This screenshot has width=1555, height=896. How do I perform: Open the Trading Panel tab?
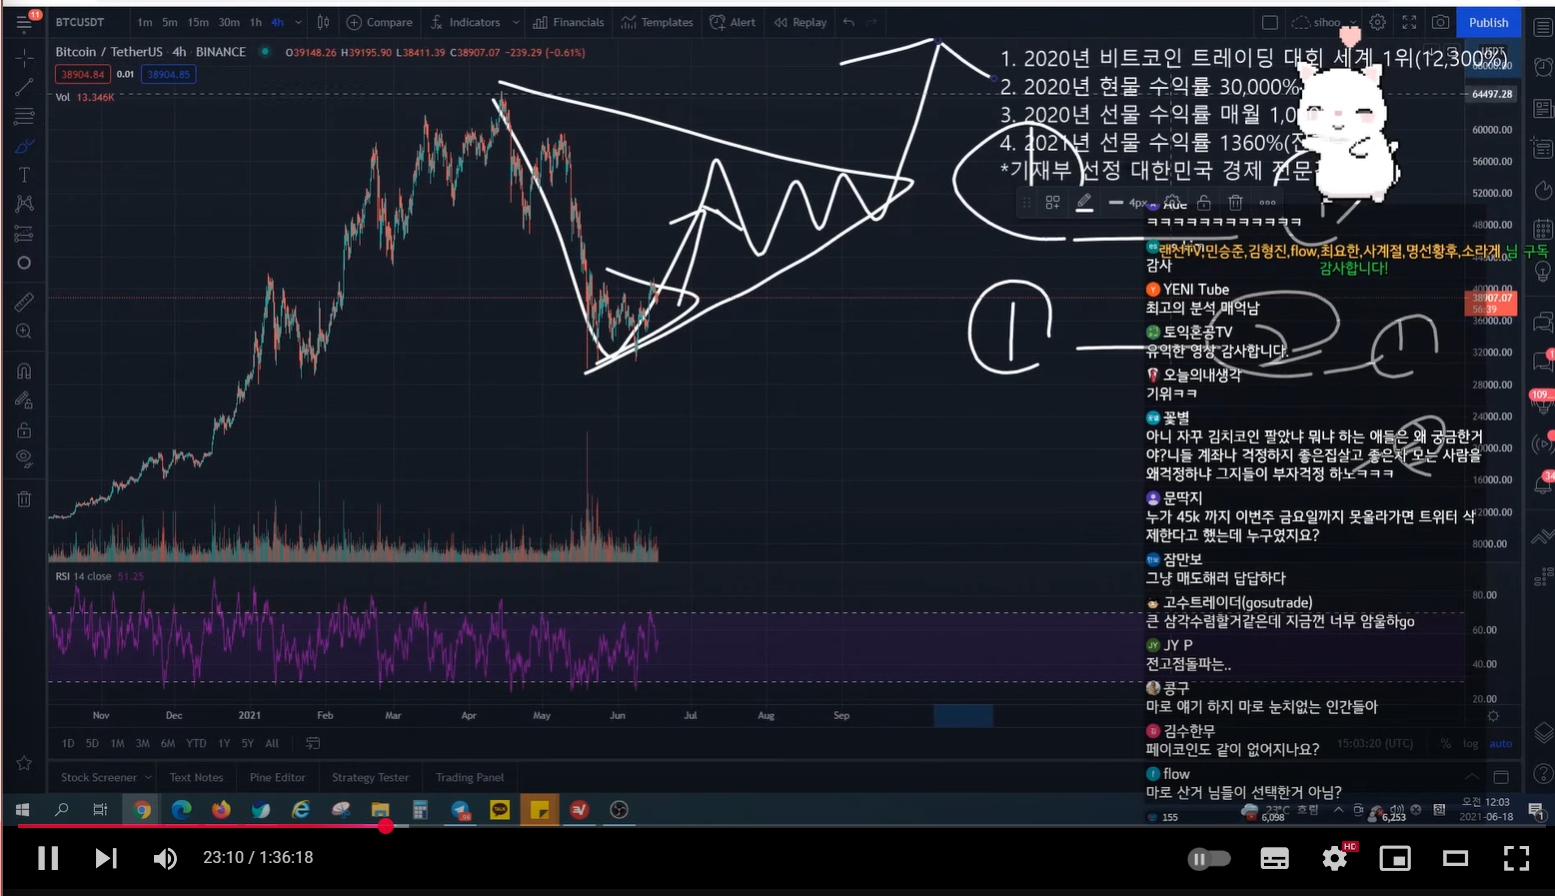click(469, 777)
